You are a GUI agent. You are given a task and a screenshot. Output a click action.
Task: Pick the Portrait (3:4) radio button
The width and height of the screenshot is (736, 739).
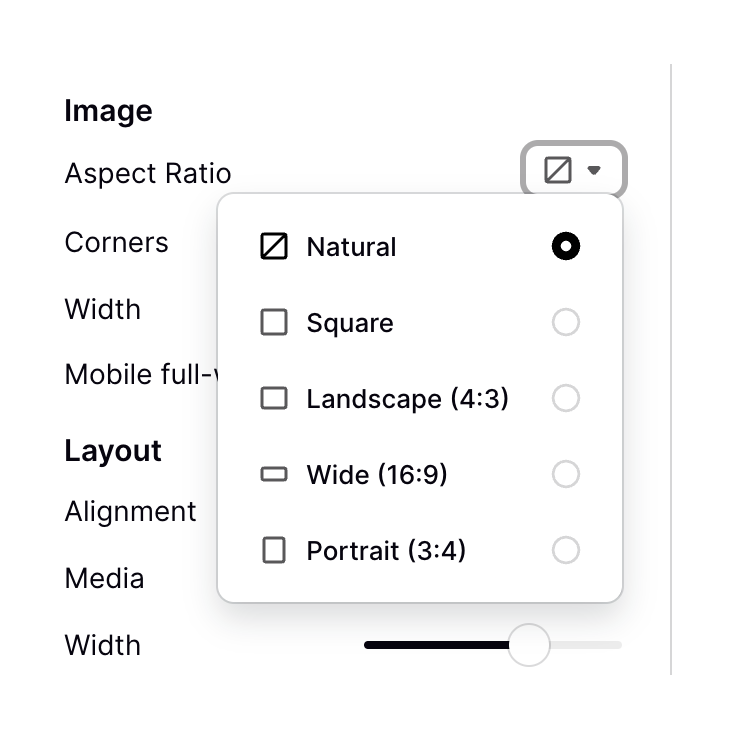tap(565, 551)
